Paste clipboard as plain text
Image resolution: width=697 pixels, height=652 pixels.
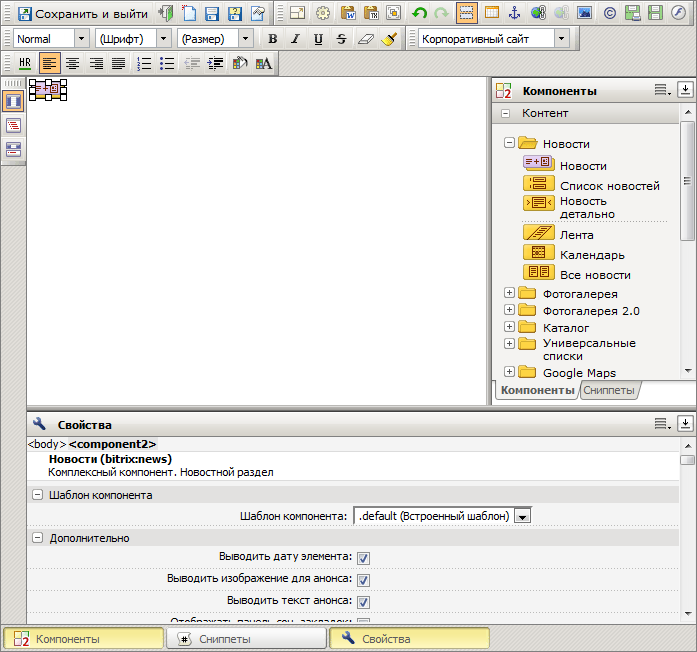coord(371,13)
